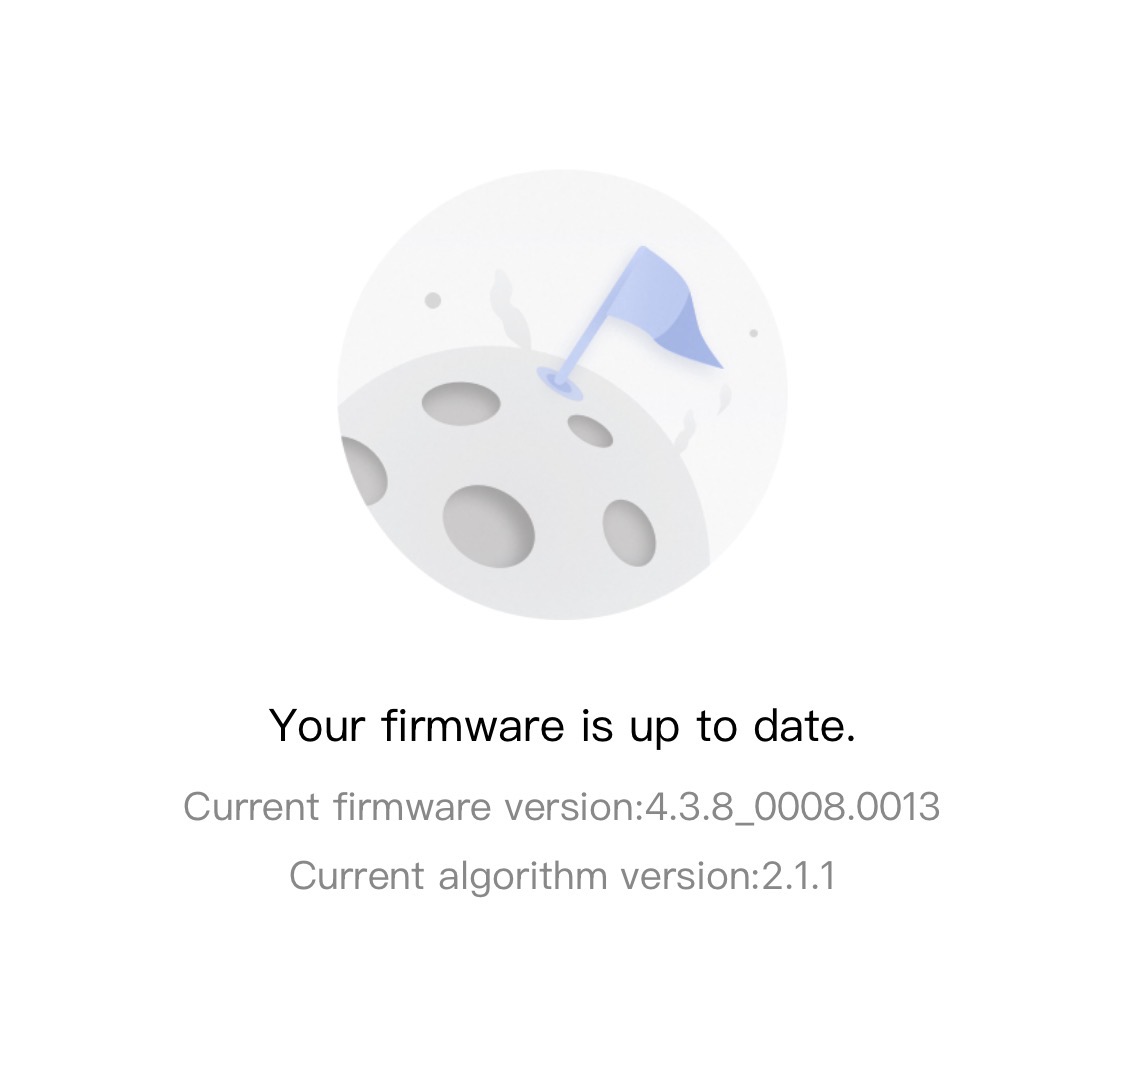Viewport: 1125px width, 1068px height.
Task: Click the firmware number 4.3.8_0008.0013
Action: (x=792, y=806)
